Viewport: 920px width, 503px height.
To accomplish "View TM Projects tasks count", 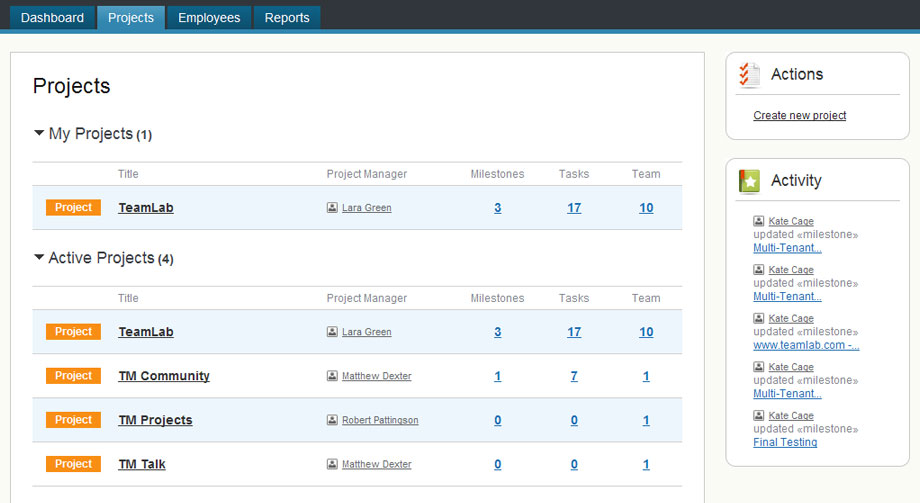I will (574, 420).
